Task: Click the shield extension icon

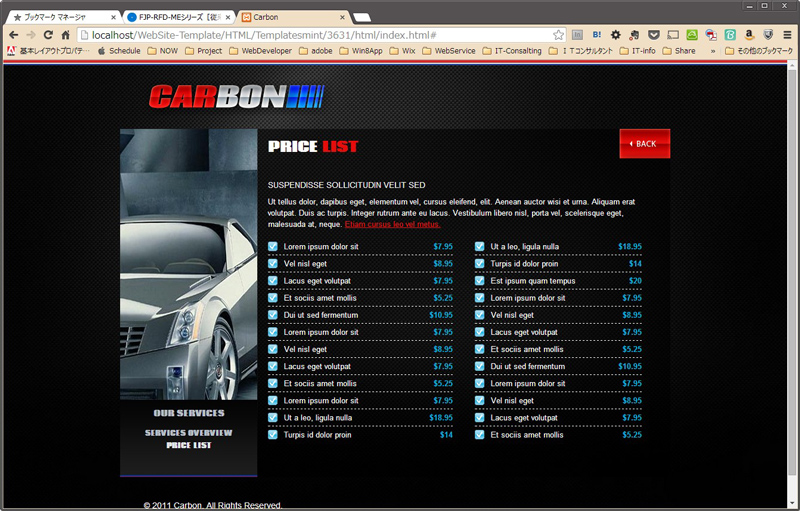Action: pyautogui.click(x=768, y=35)
